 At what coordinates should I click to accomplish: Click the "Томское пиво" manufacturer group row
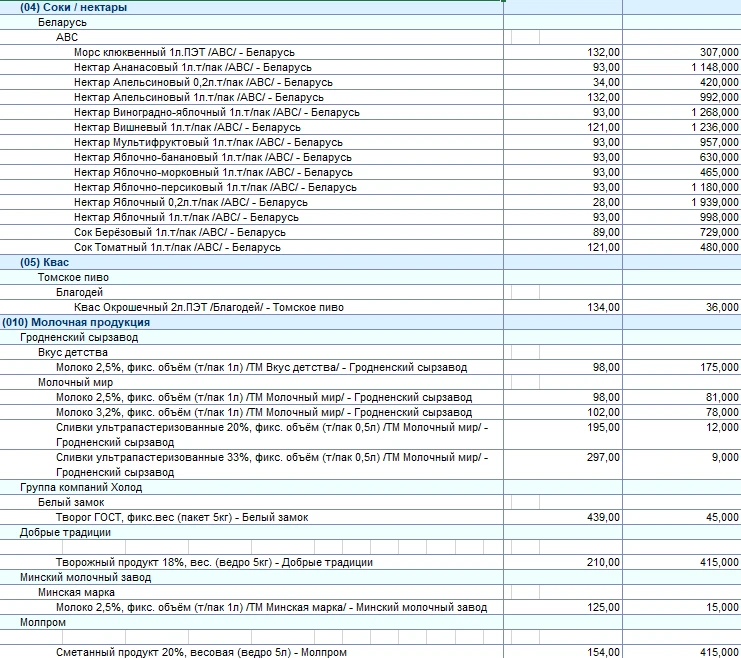73,277
